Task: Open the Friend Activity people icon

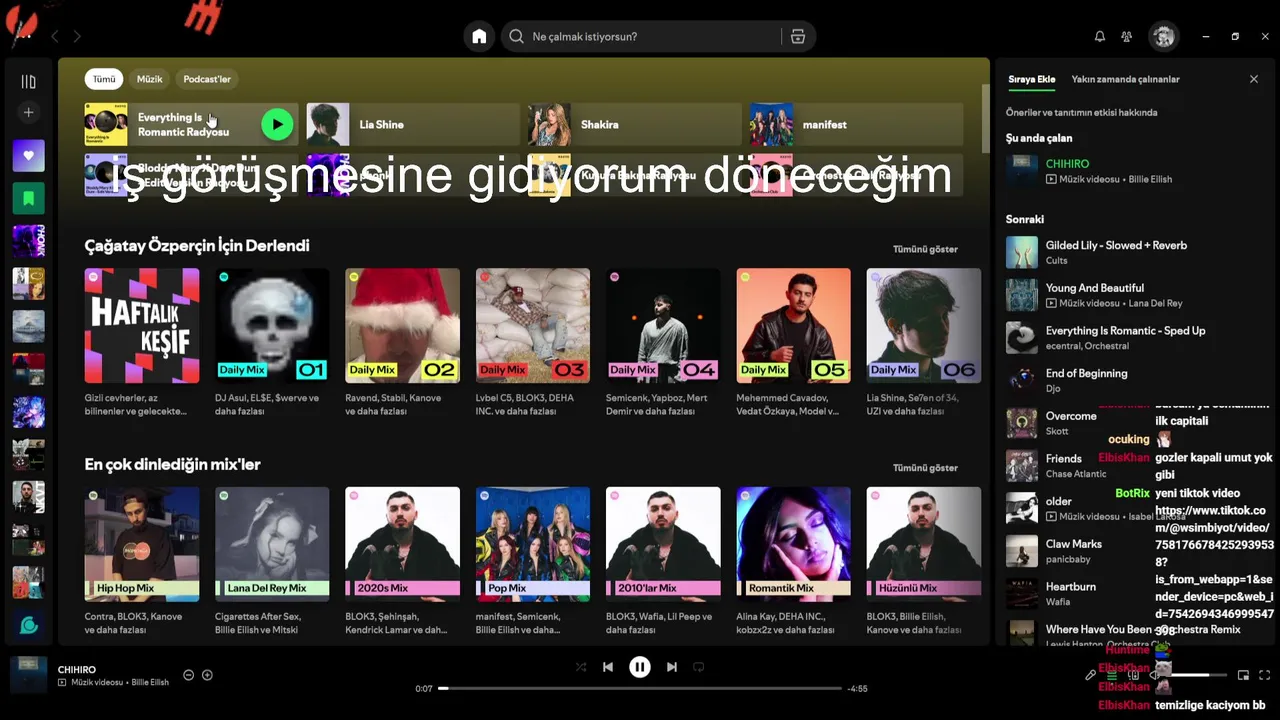Action: 1127,36
